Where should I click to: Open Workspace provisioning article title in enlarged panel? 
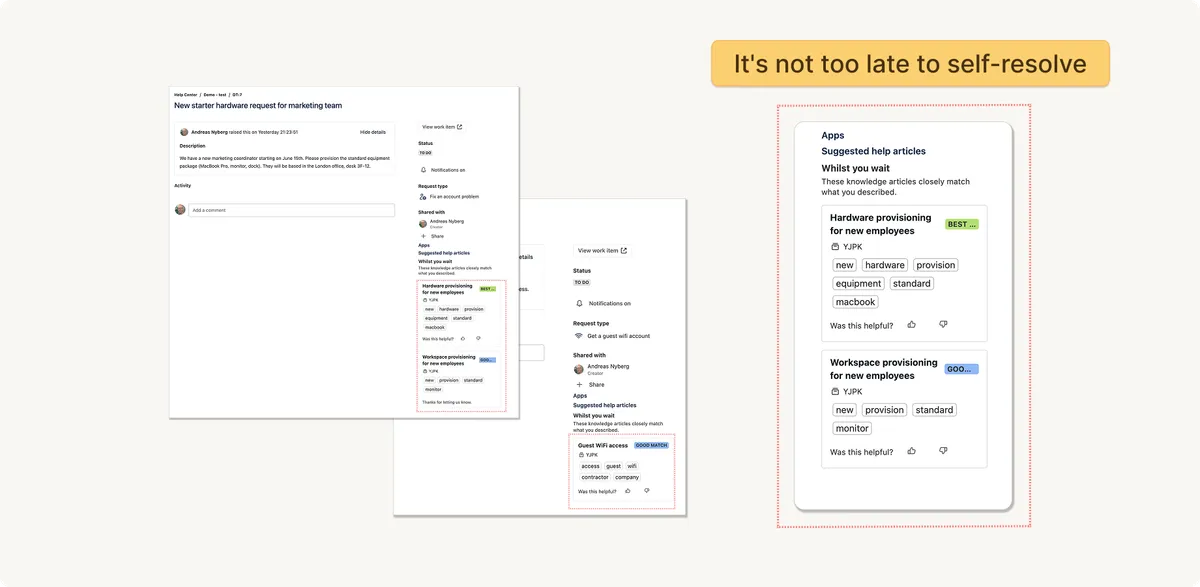[x=884, y=369]
